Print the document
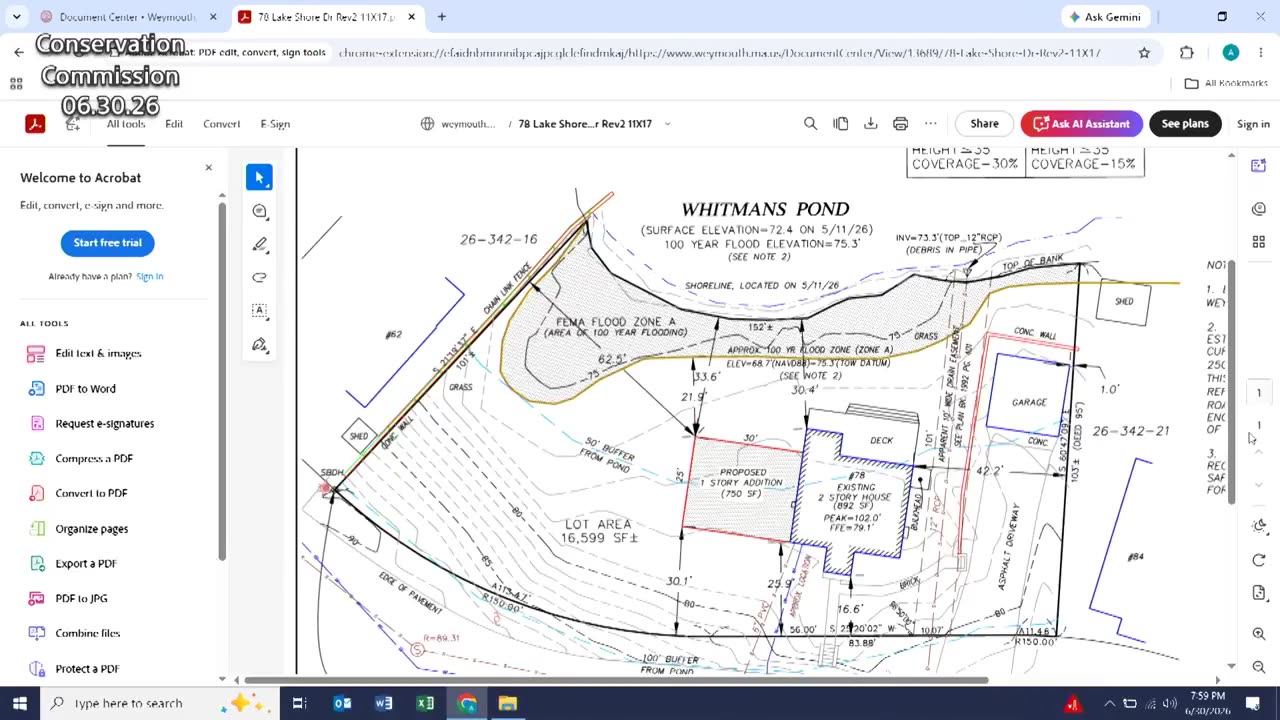This screenshot has width=1280, height=720. [x=901, y=124]
